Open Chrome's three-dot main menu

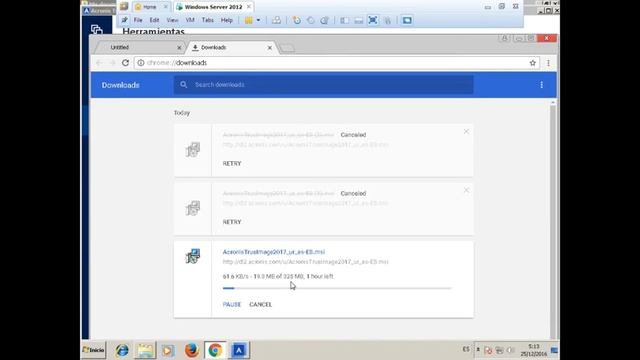point(548,63)
